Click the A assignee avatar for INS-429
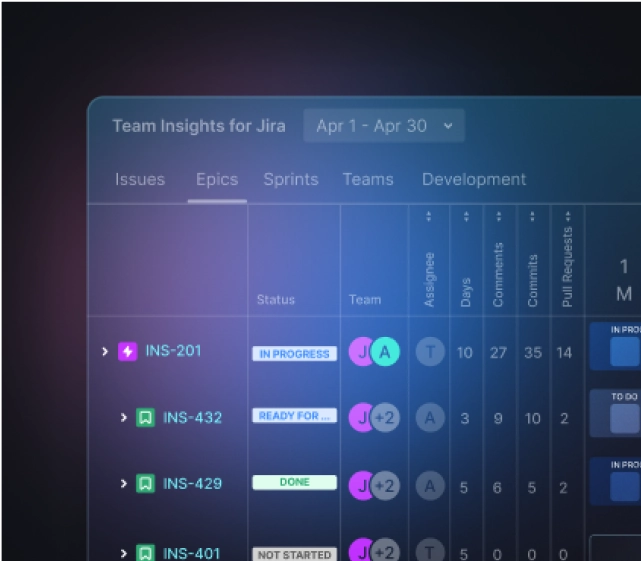 430,486
